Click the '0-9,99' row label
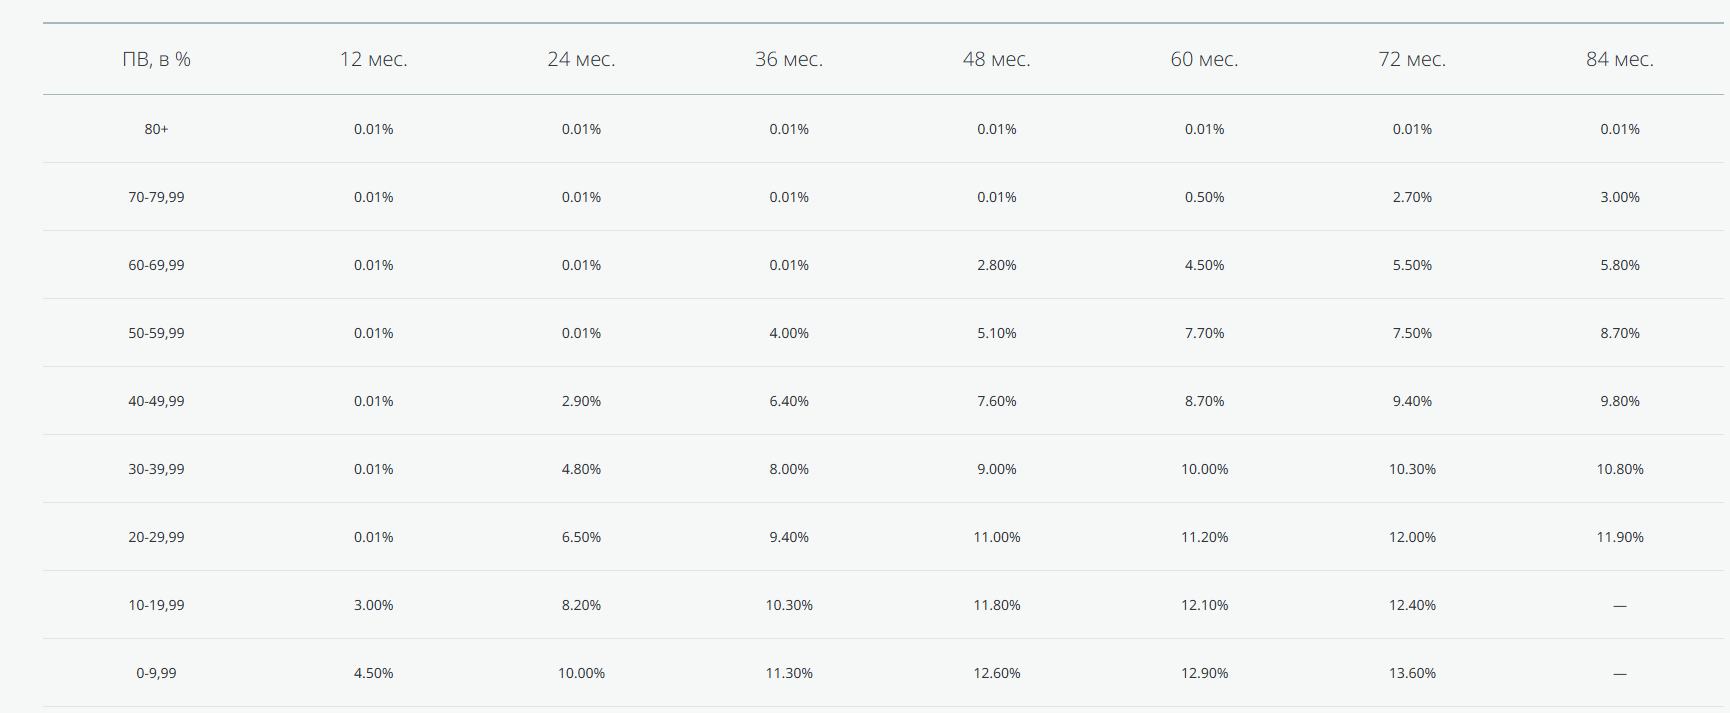 156,673
